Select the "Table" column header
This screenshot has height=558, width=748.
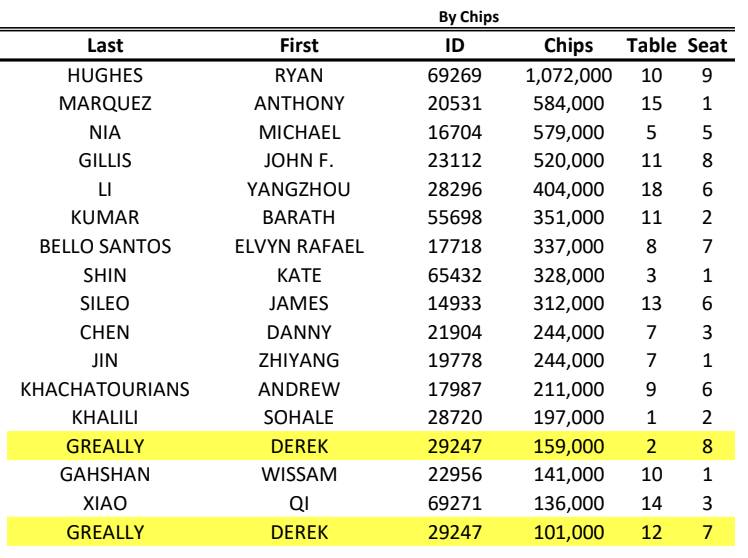(650, 45)
